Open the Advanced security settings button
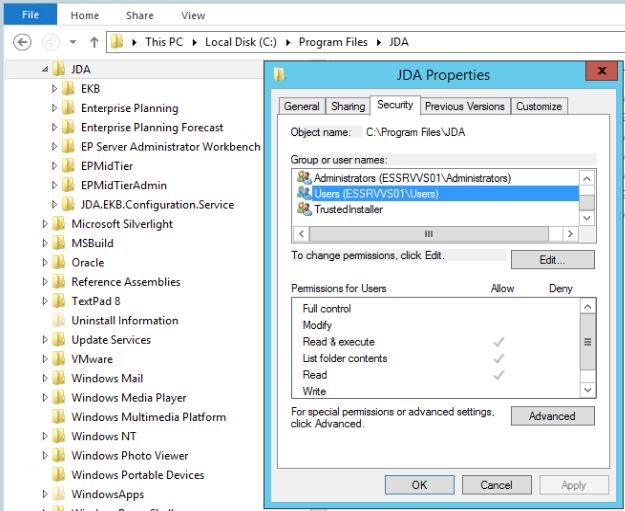Viewport: 625px width, 511px height. 552,416
